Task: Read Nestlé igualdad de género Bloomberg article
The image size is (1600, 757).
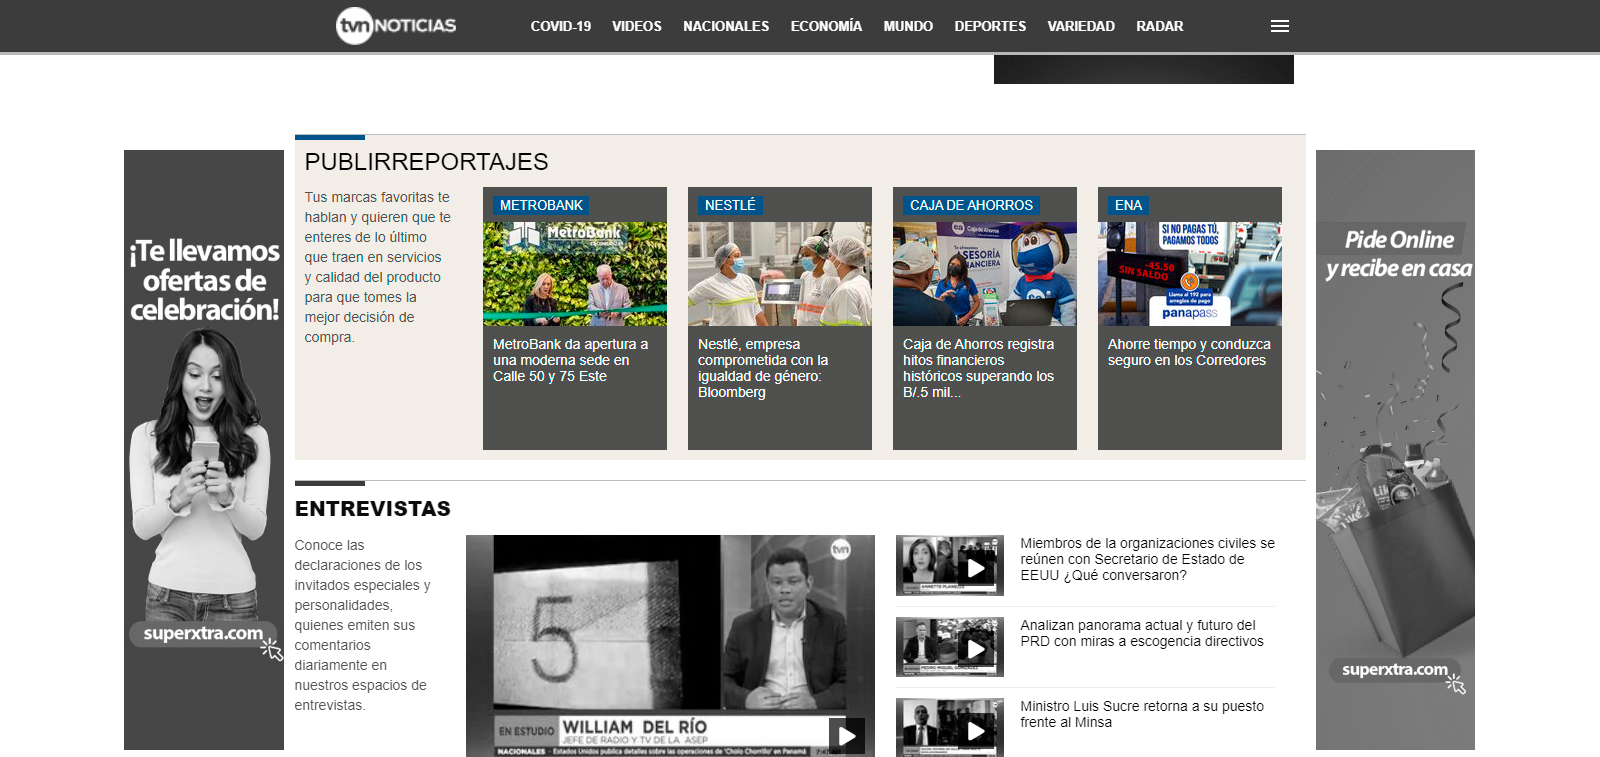Action: point(763,368)
